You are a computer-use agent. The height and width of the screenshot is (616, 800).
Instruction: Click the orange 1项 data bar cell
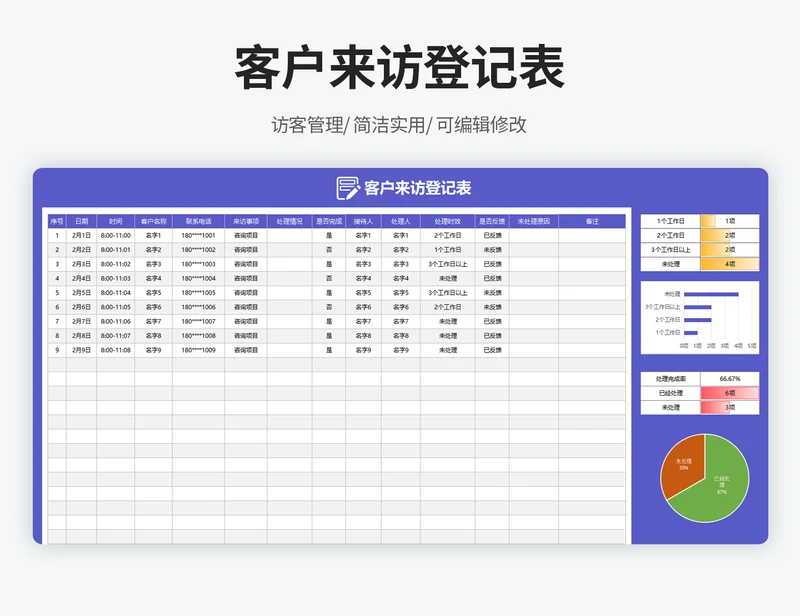730,221
